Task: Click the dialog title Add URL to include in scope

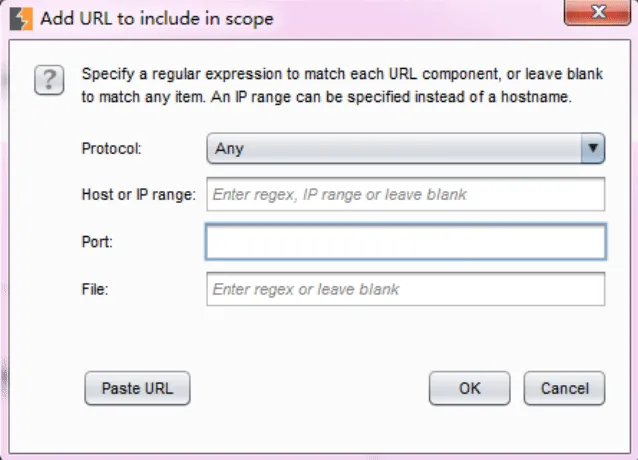Action: tap(157, 19)
